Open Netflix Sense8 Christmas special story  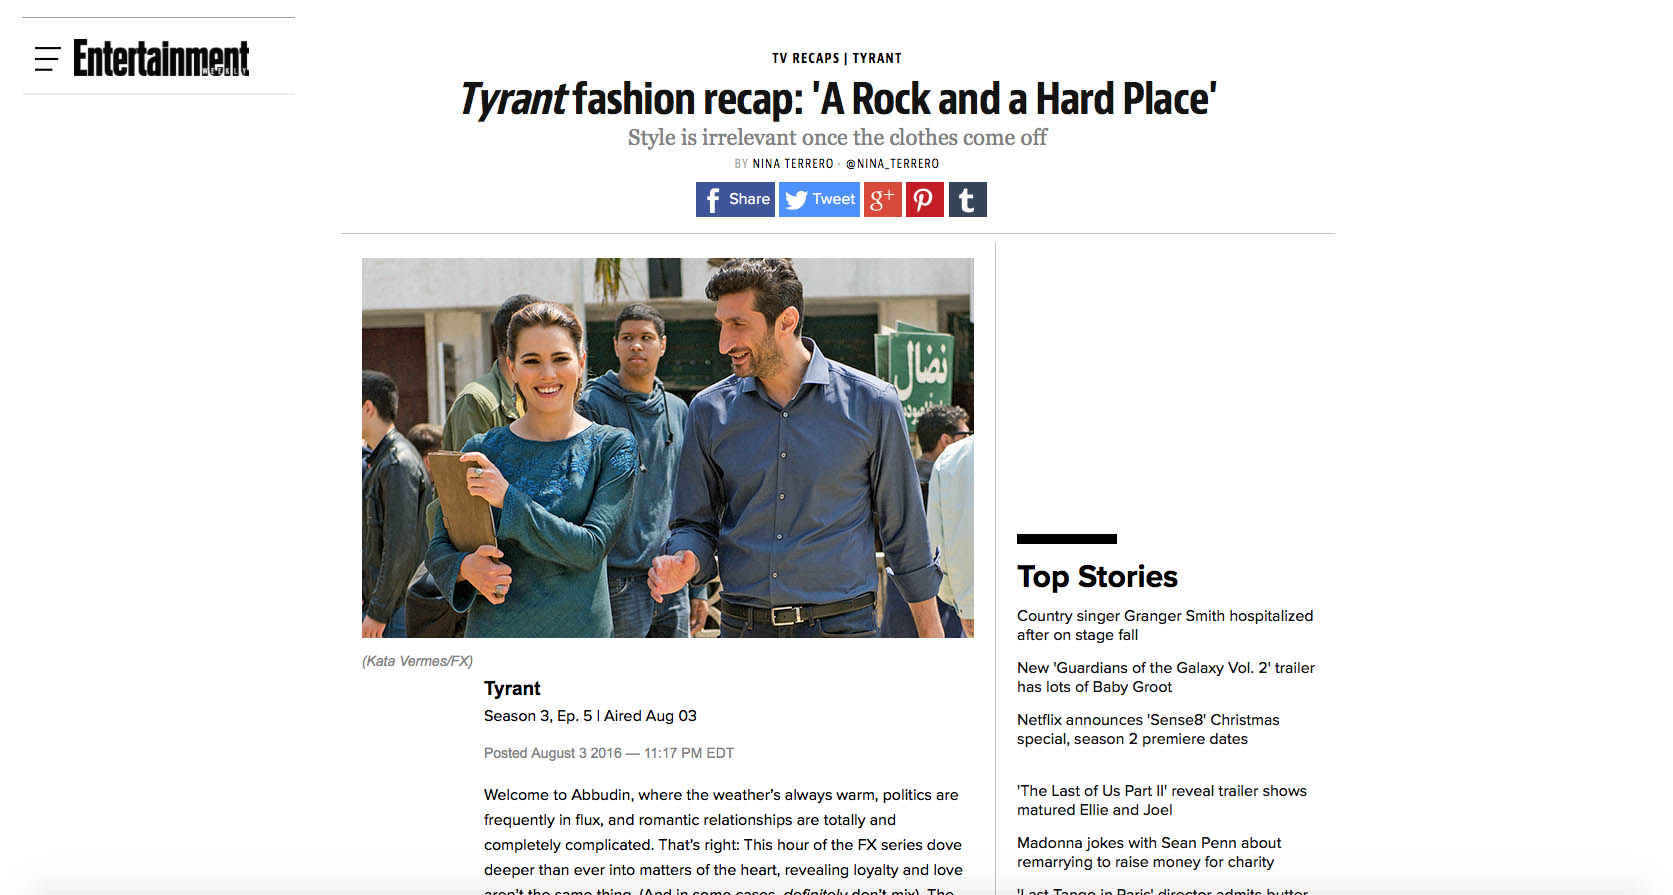pyautogui.click(x=1148, y=729)
